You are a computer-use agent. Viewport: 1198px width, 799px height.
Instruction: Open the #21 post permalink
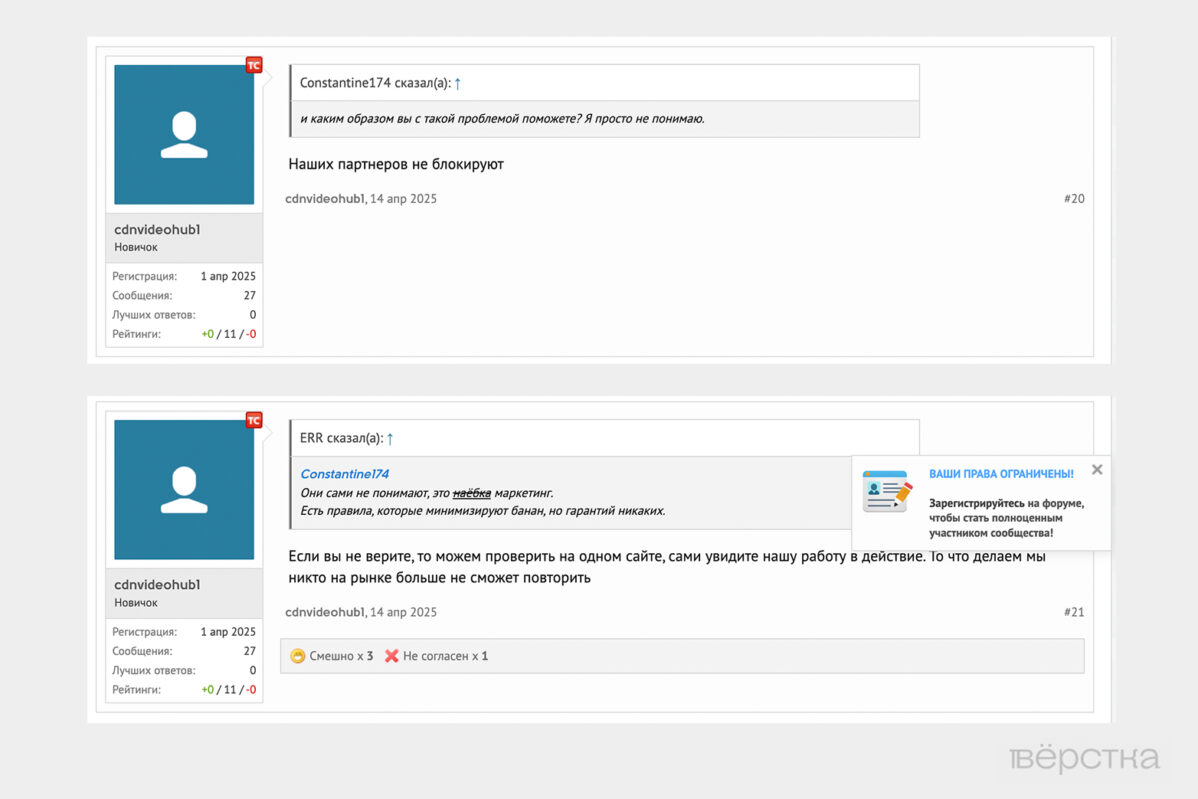1073,612
